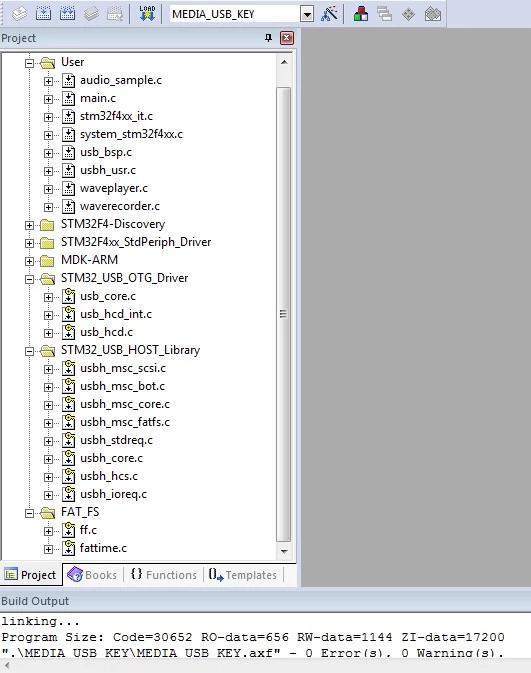The image size is (531, 673).
Task: Open Target Options magic wand icon
Action: click(x=329, y=14)
